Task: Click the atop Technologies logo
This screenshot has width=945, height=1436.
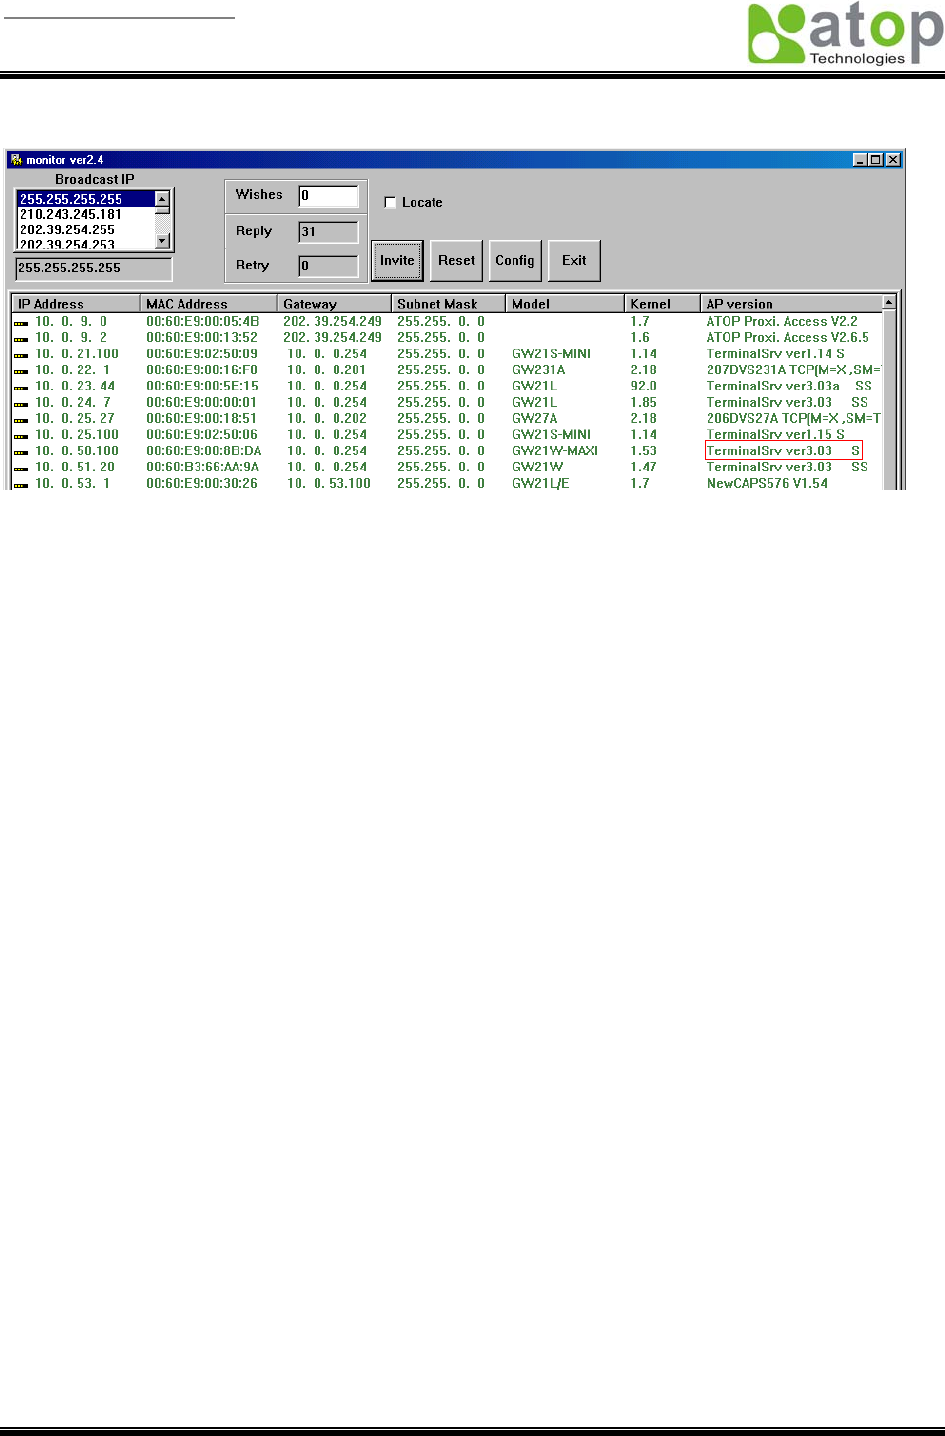Action: (x=845, y=34)
